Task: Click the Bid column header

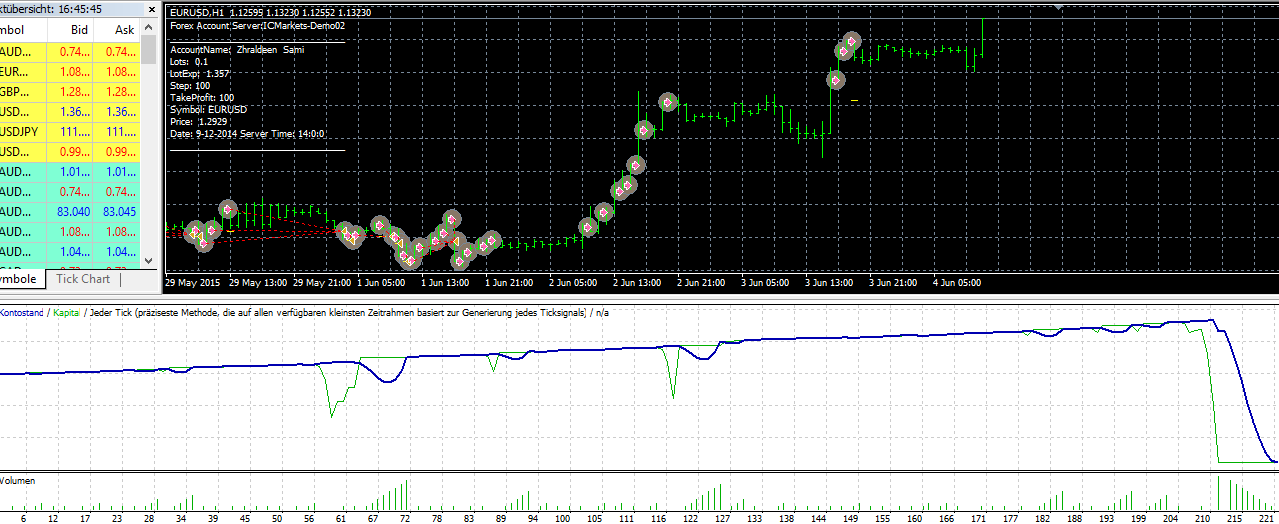Action: click(80, 30)
